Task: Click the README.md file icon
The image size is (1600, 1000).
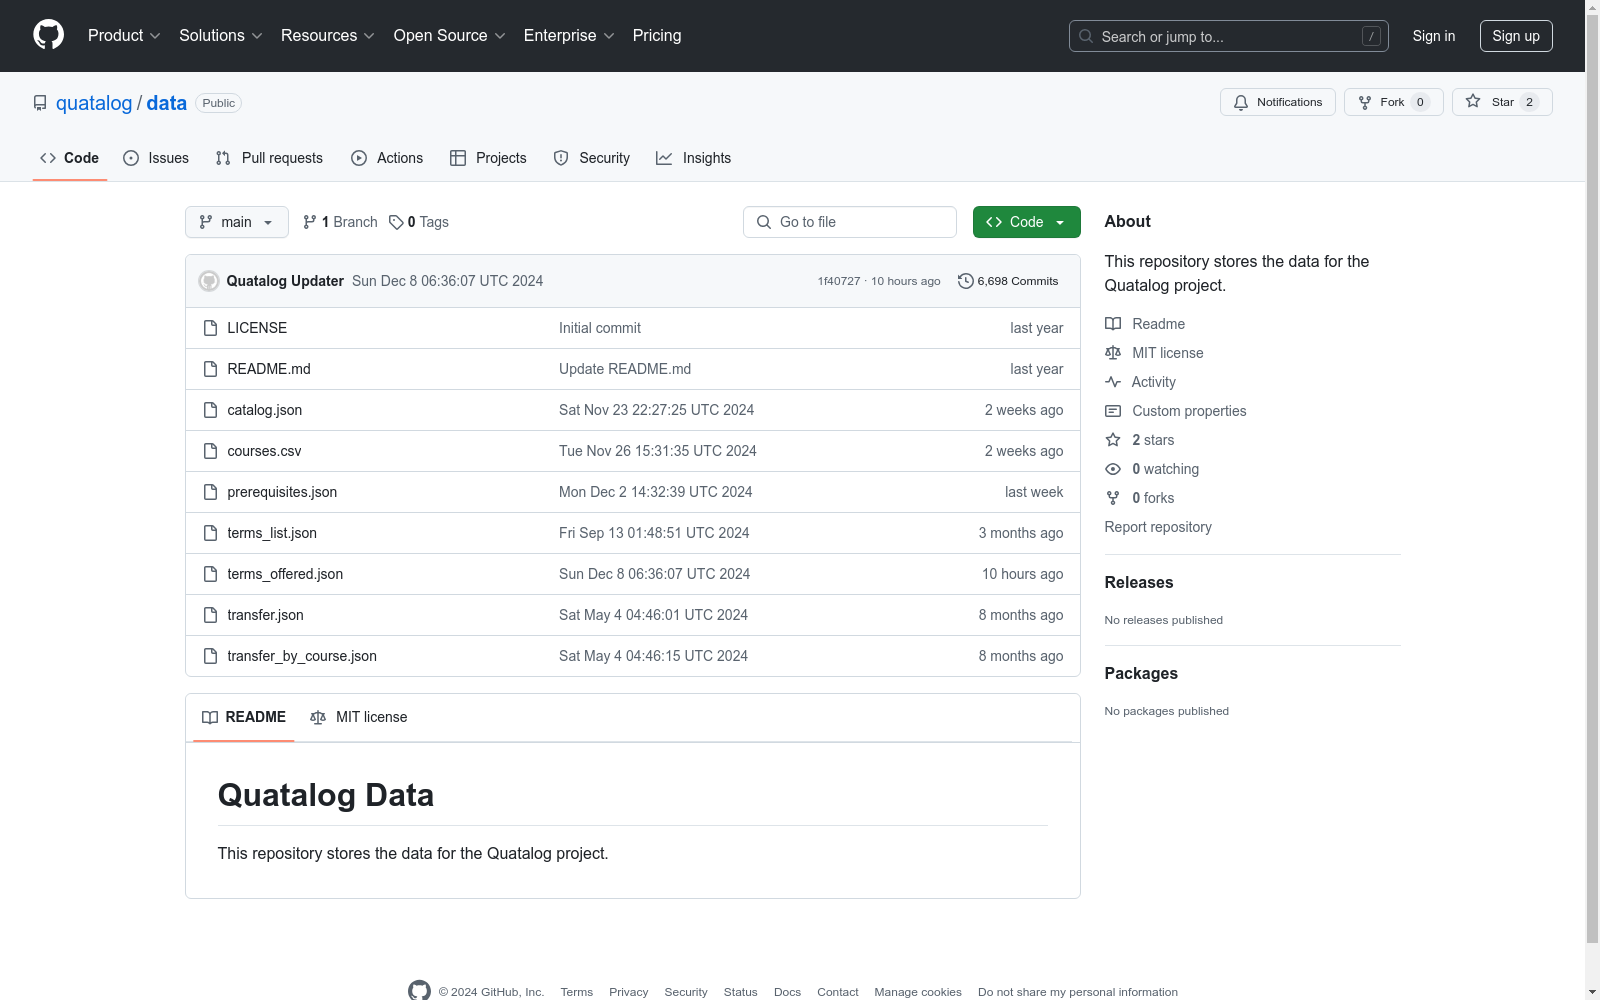Action: [x=210, y=369]
